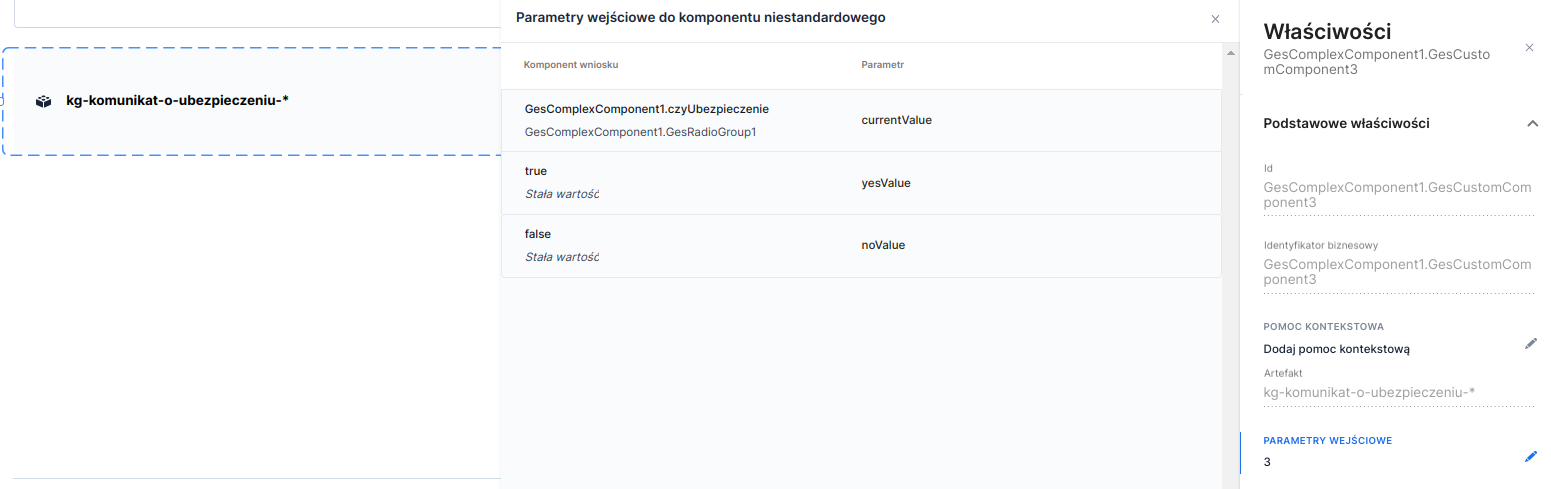Screen dimensions: 1551x489
Task: Select the kg-komunikat-o-ubezpieczeniu component label
Action: 177,100
